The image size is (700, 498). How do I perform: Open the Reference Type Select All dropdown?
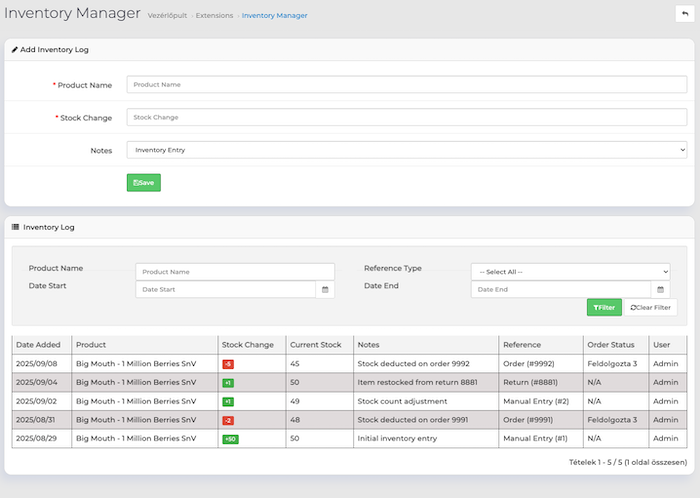click(x=570, y=272)
